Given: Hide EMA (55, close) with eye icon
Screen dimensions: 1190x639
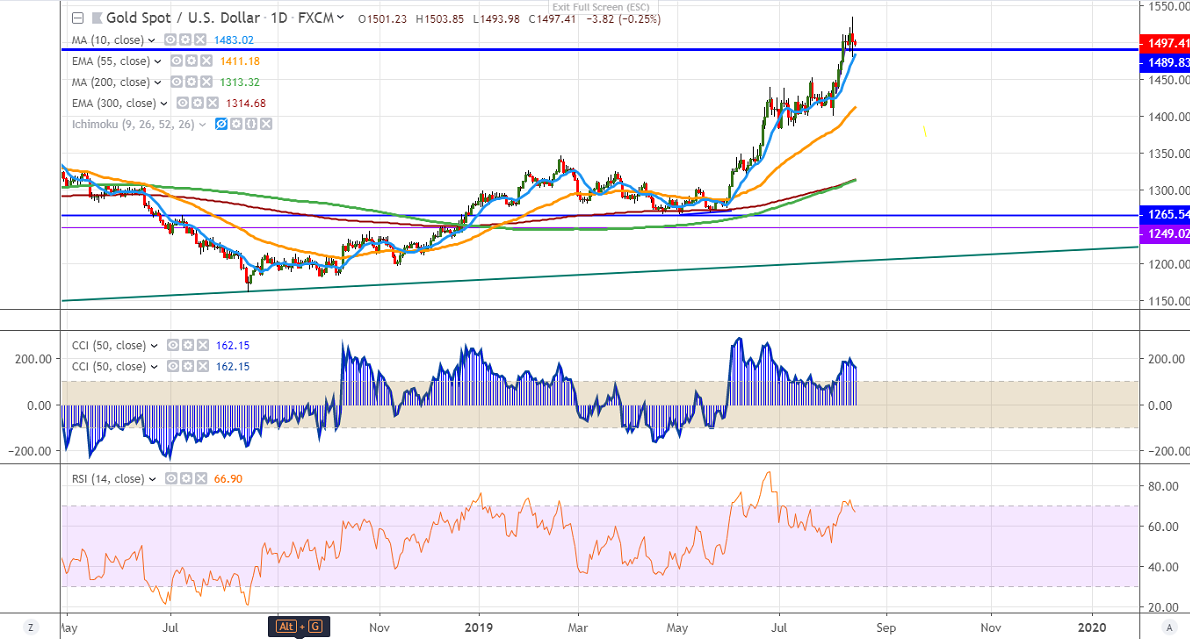Looking at the screenshot, I should pos(177,61).
